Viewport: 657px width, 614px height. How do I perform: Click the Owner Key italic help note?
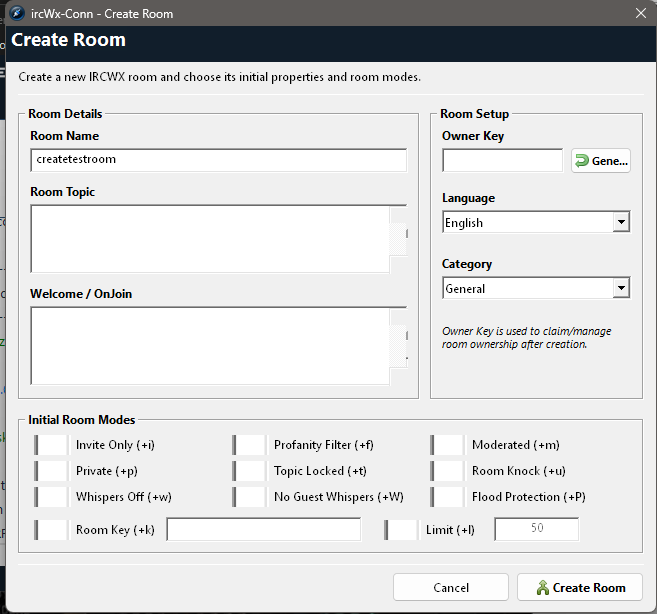(526, 337)
